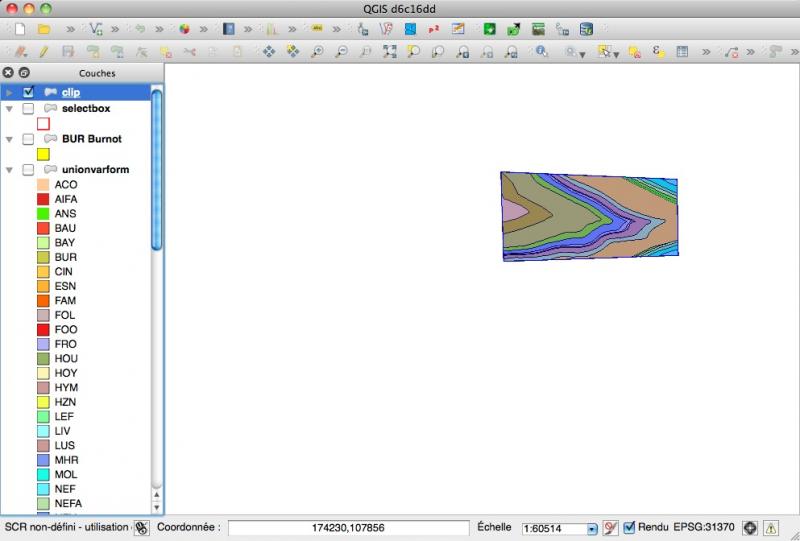Toggle the Rendu checkbox in status bar

click(x=629, y=527)
